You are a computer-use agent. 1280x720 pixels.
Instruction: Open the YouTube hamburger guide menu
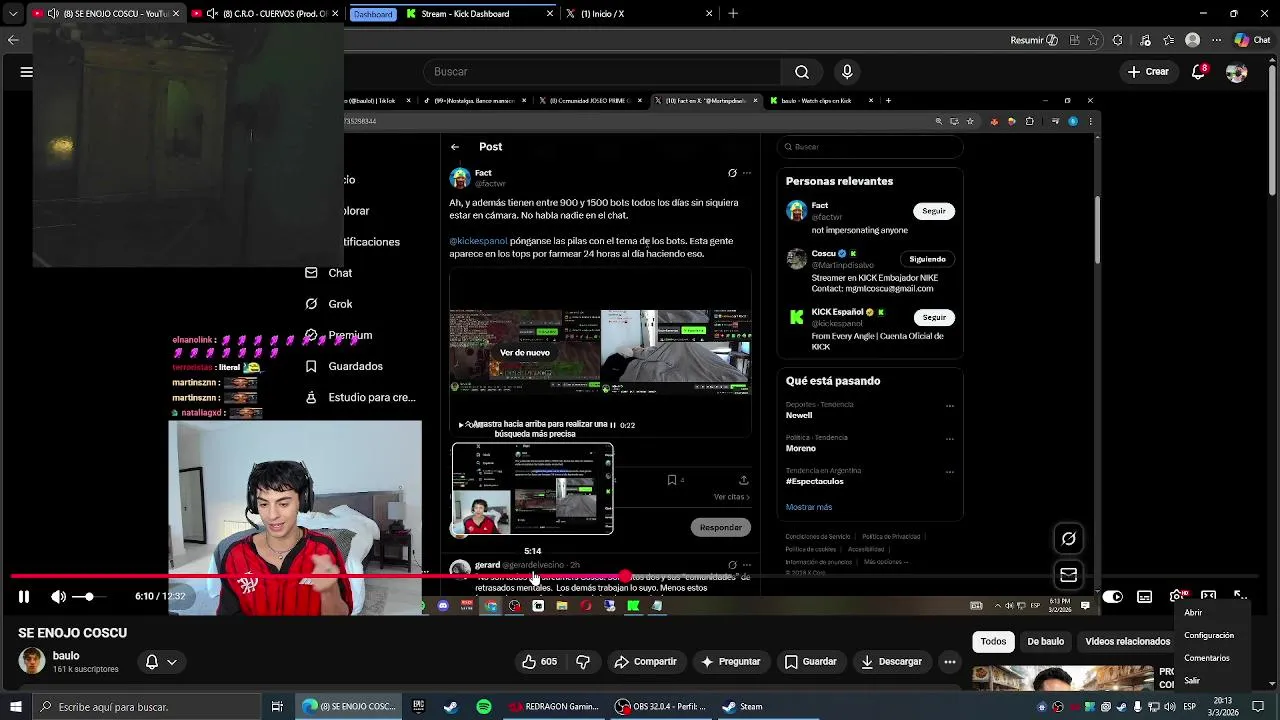coord(27,72)
